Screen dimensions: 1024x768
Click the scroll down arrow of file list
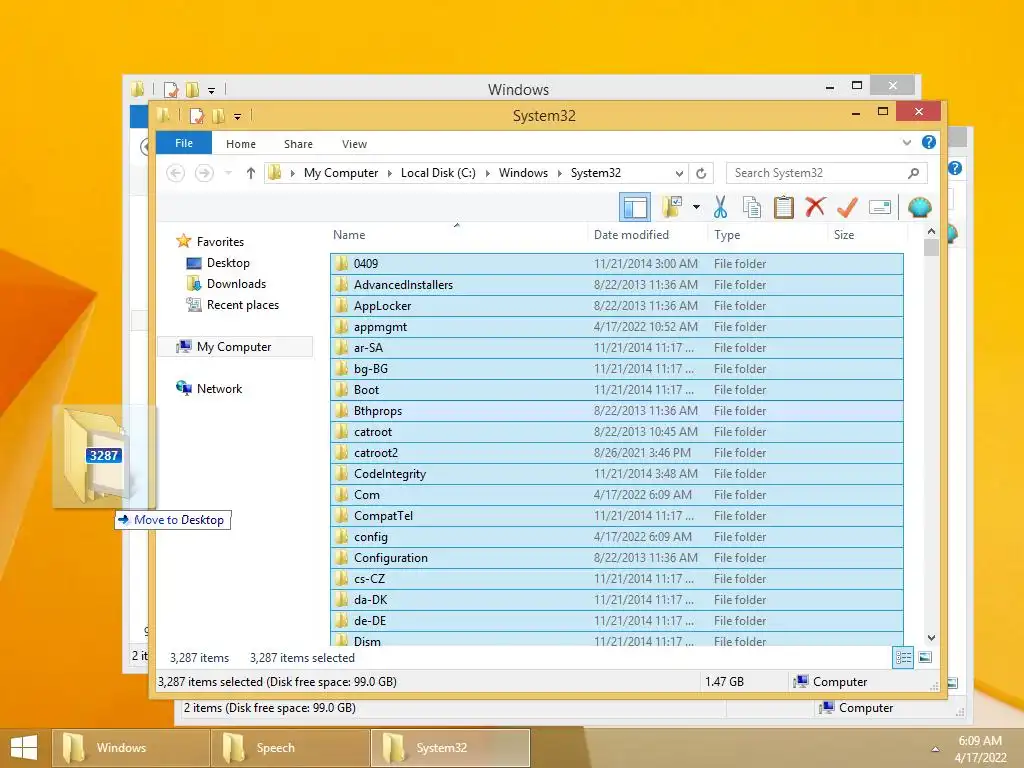(931, 638)
